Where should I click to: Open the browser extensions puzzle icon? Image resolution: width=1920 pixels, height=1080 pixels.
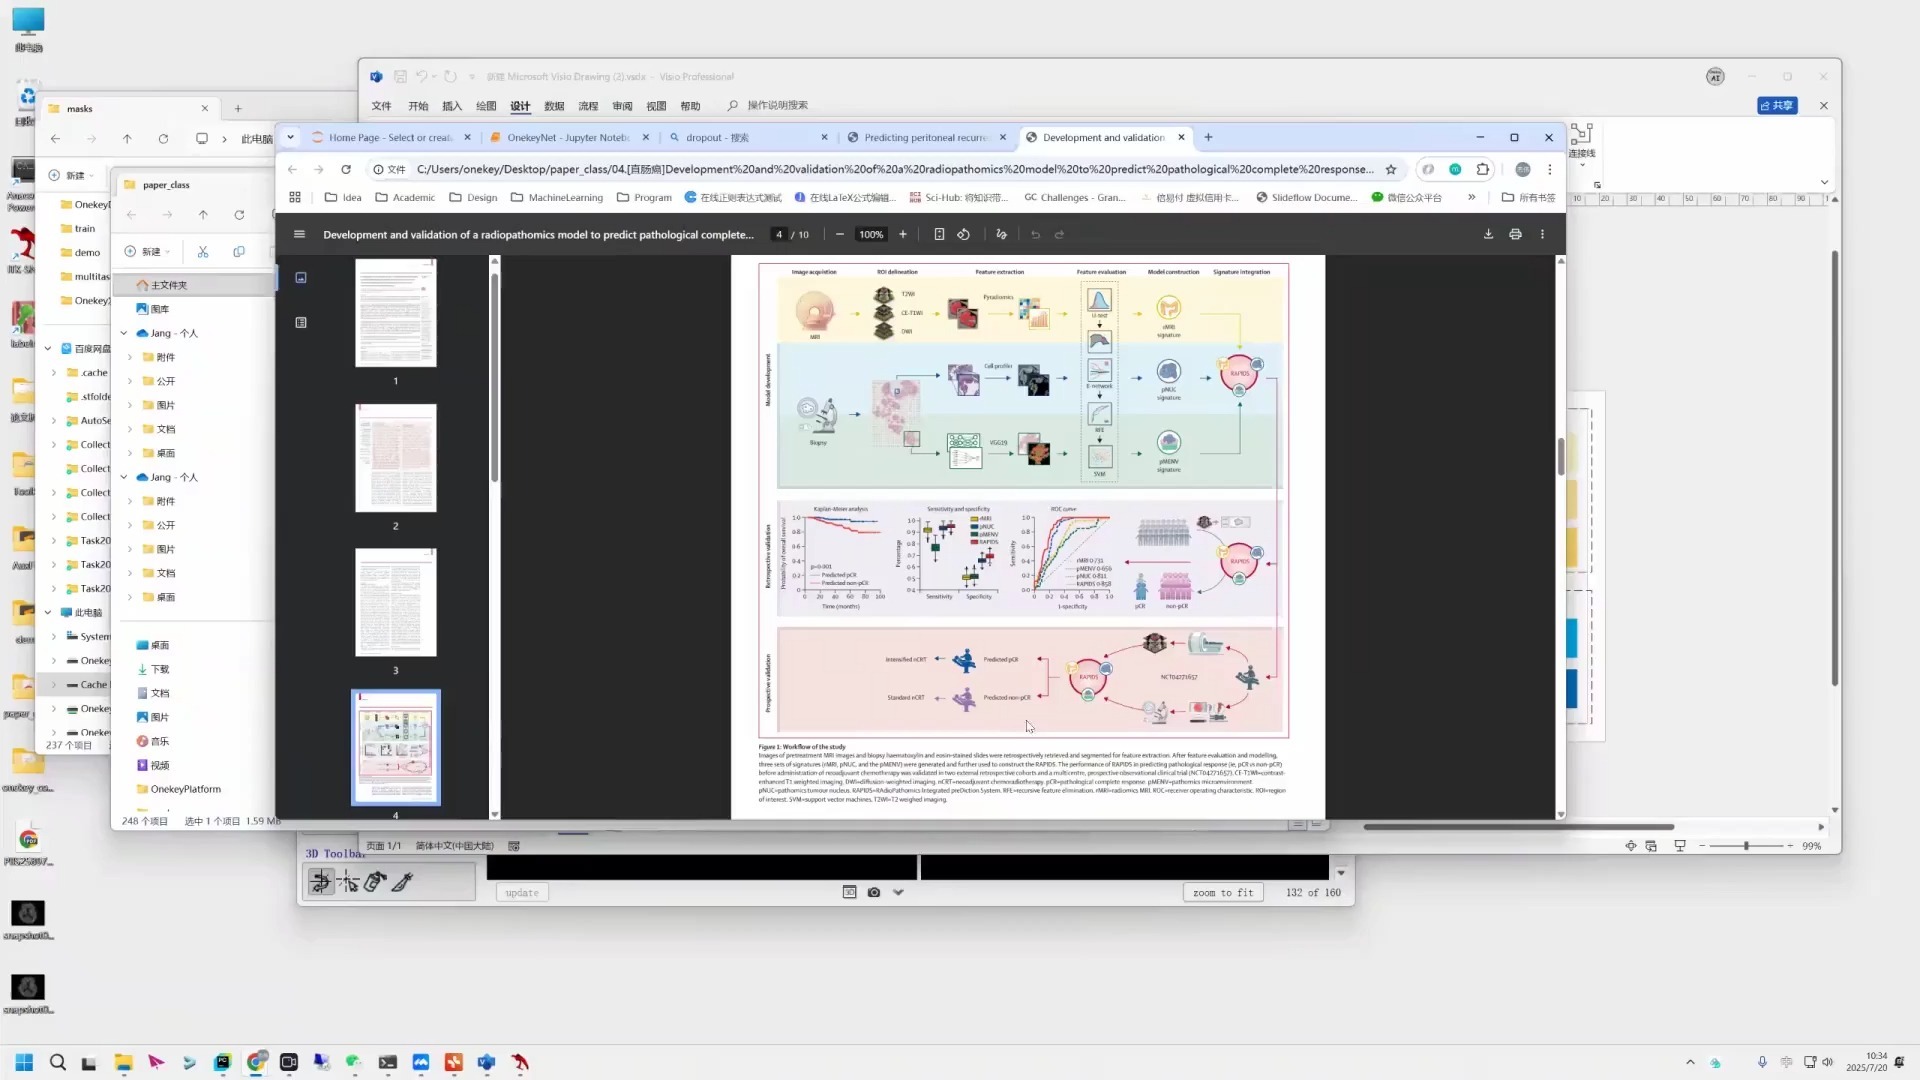[x=1483, y=169]
